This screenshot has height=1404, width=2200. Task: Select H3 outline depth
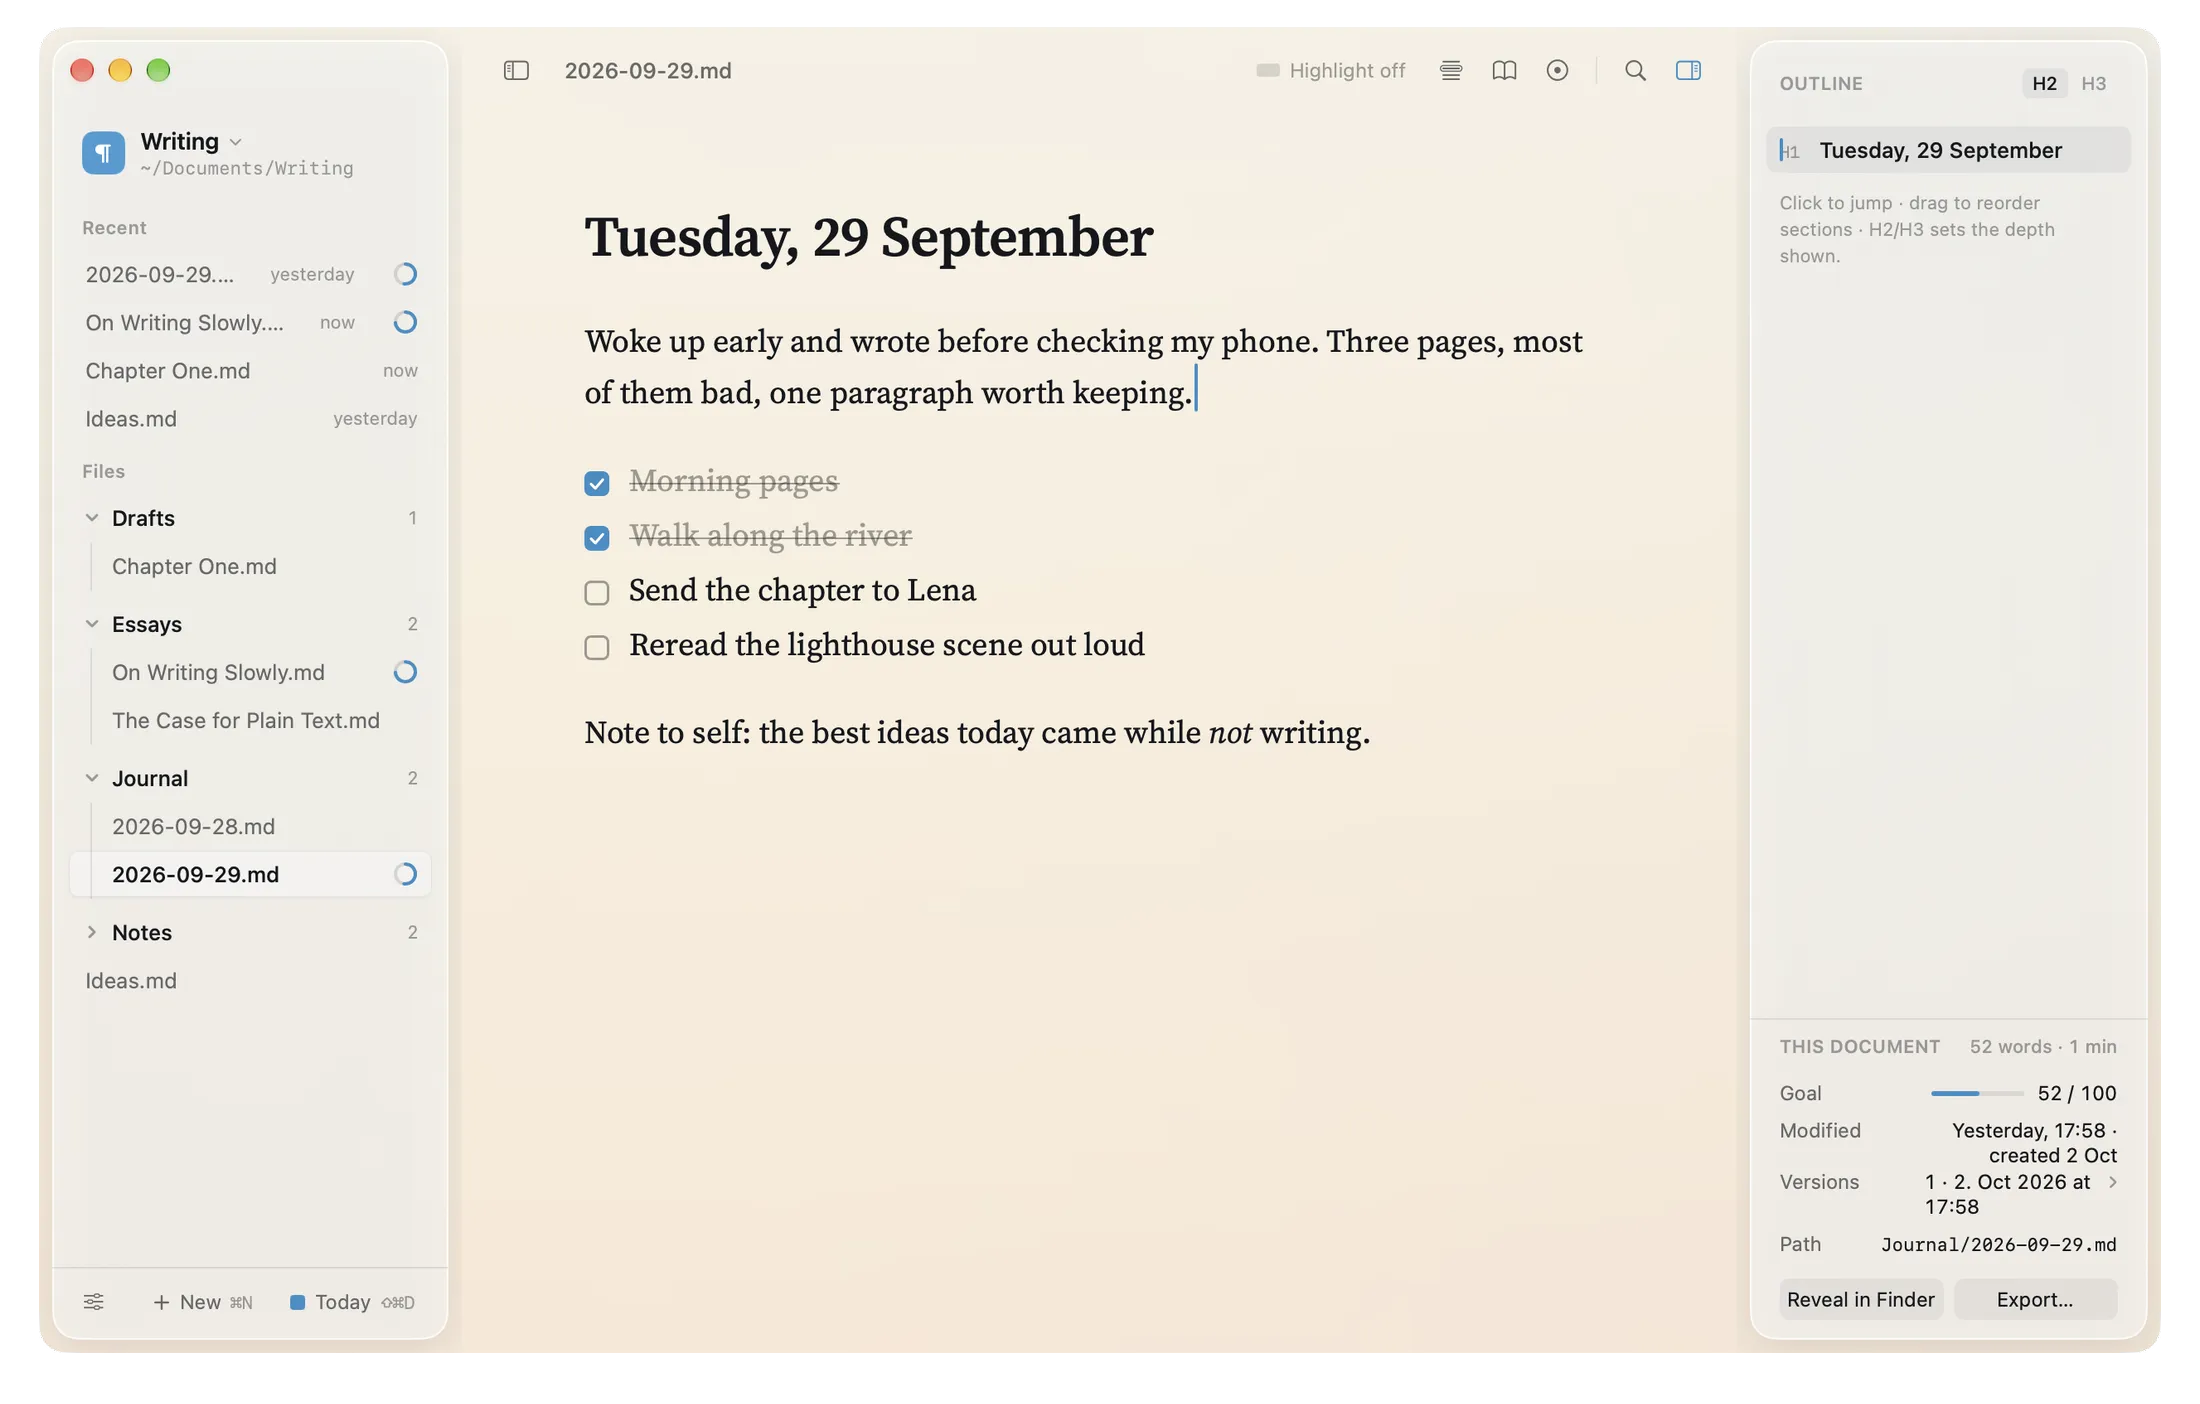coord(2093,83)
